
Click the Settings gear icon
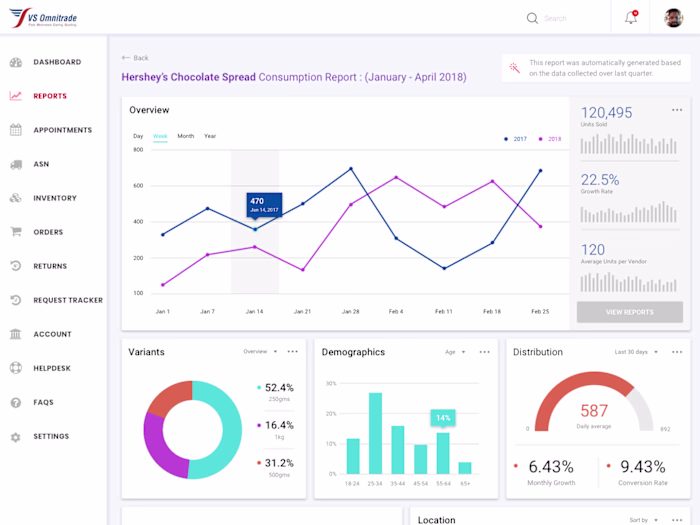[16, 437]
